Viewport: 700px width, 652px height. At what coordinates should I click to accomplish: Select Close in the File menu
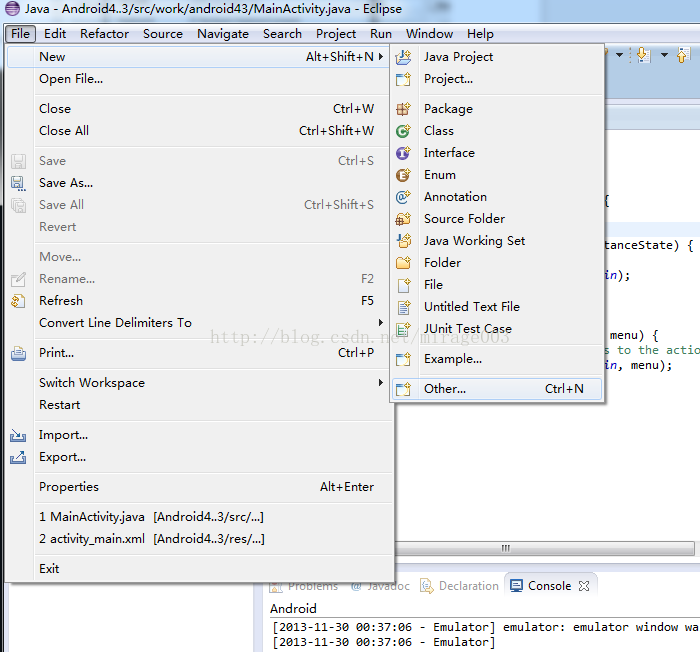click(x=199, y=109)
